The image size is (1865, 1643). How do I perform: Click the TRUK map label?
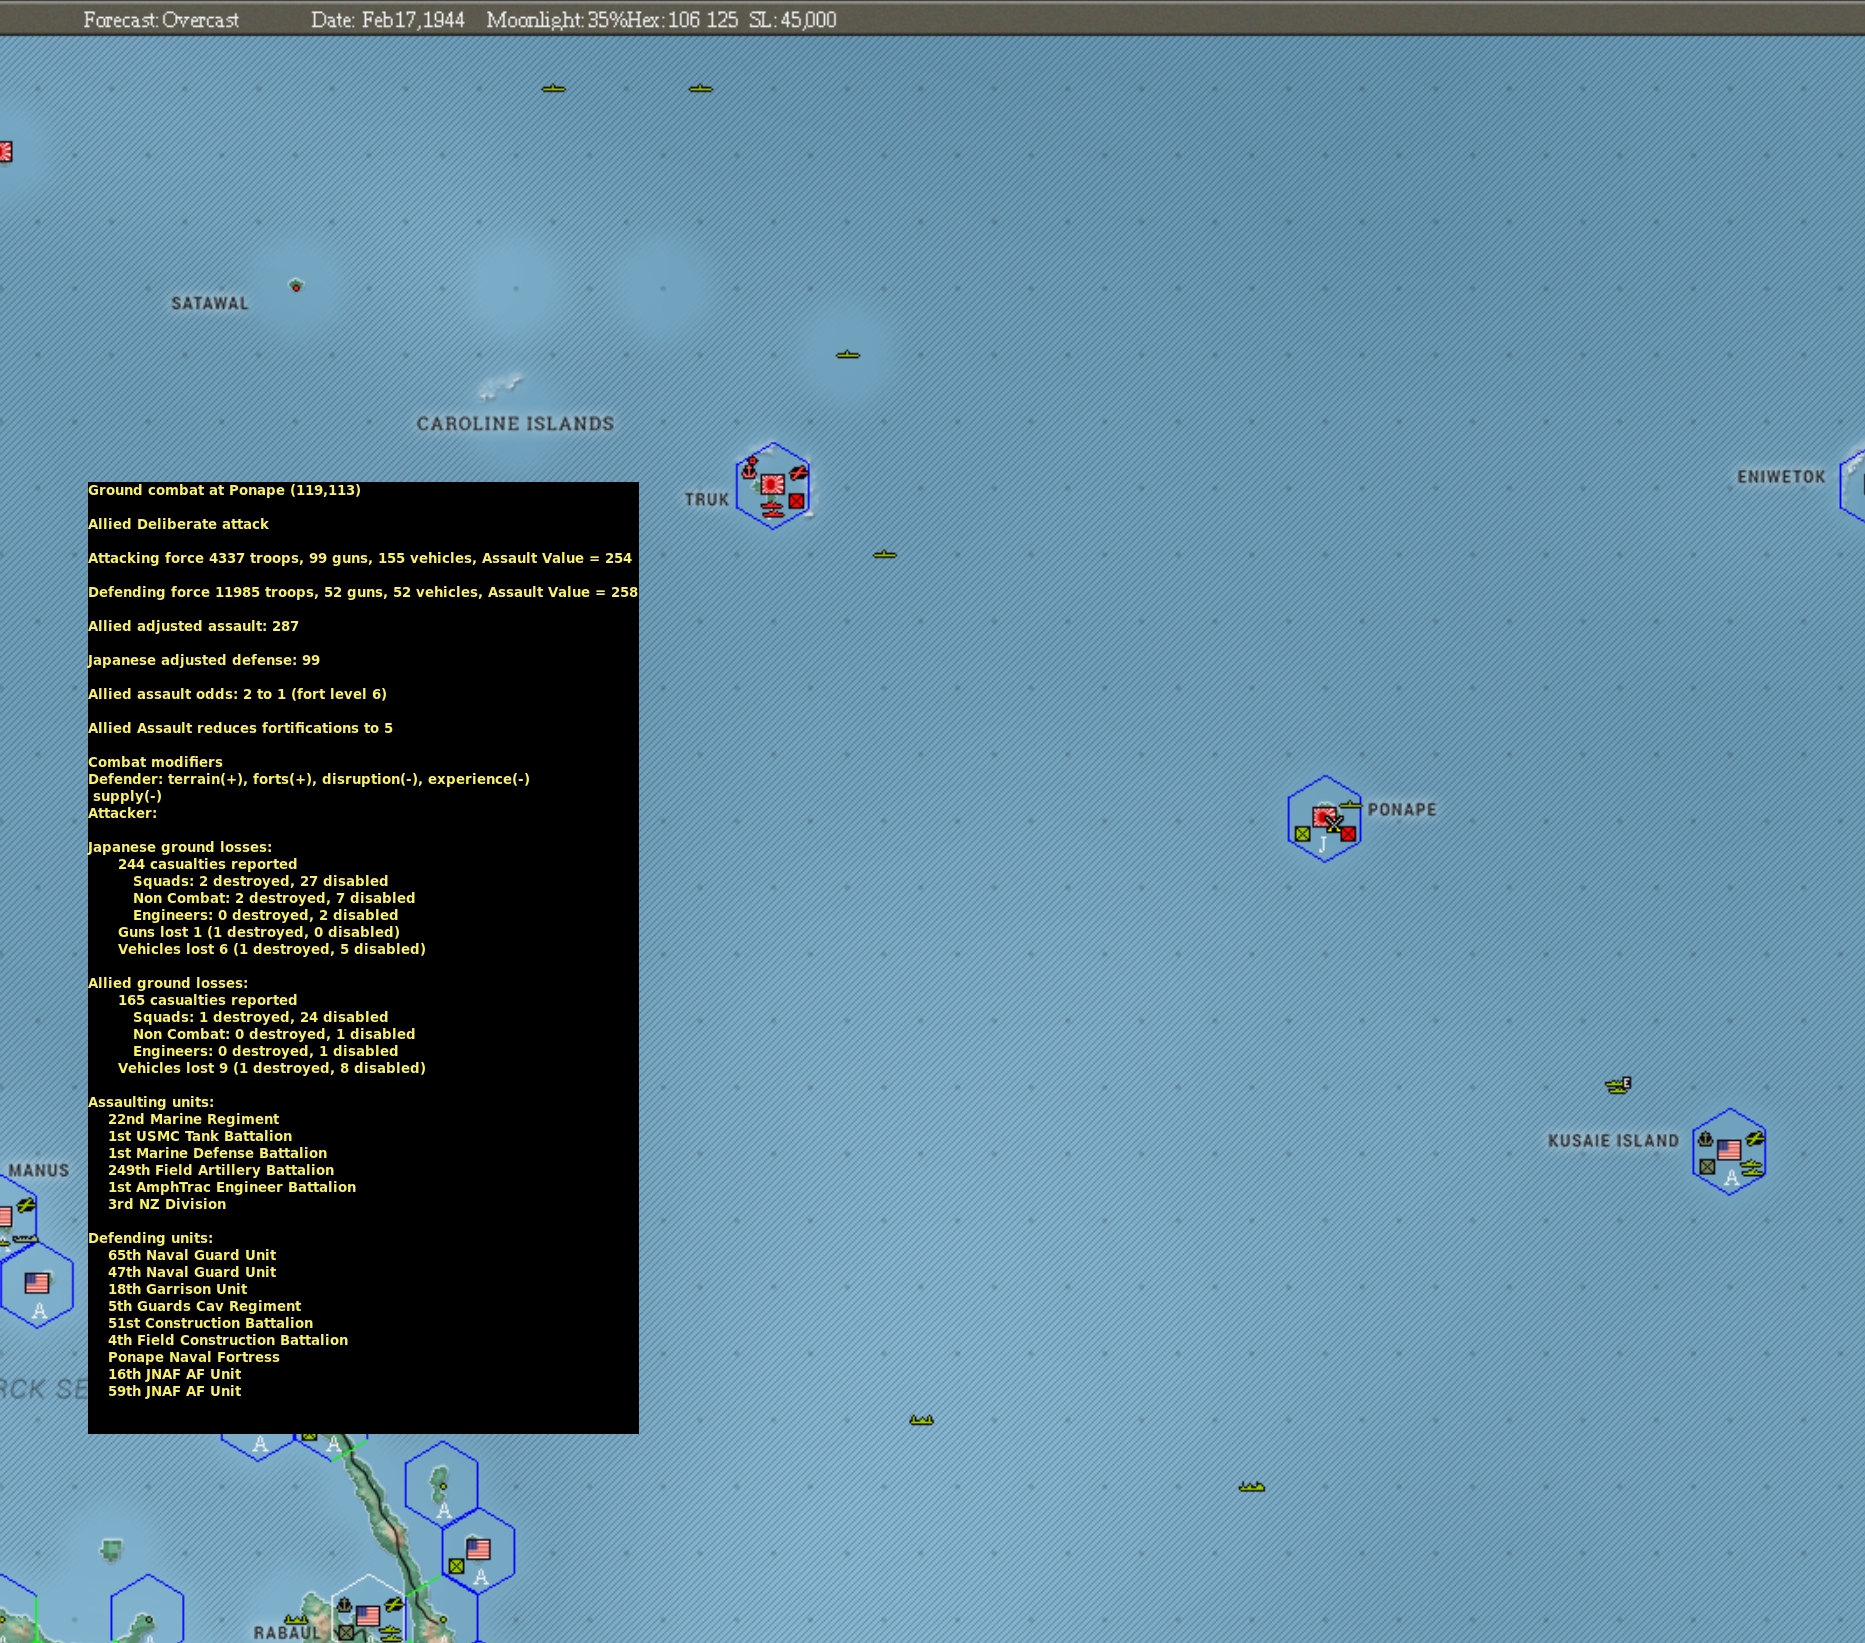tap(707, 499)
